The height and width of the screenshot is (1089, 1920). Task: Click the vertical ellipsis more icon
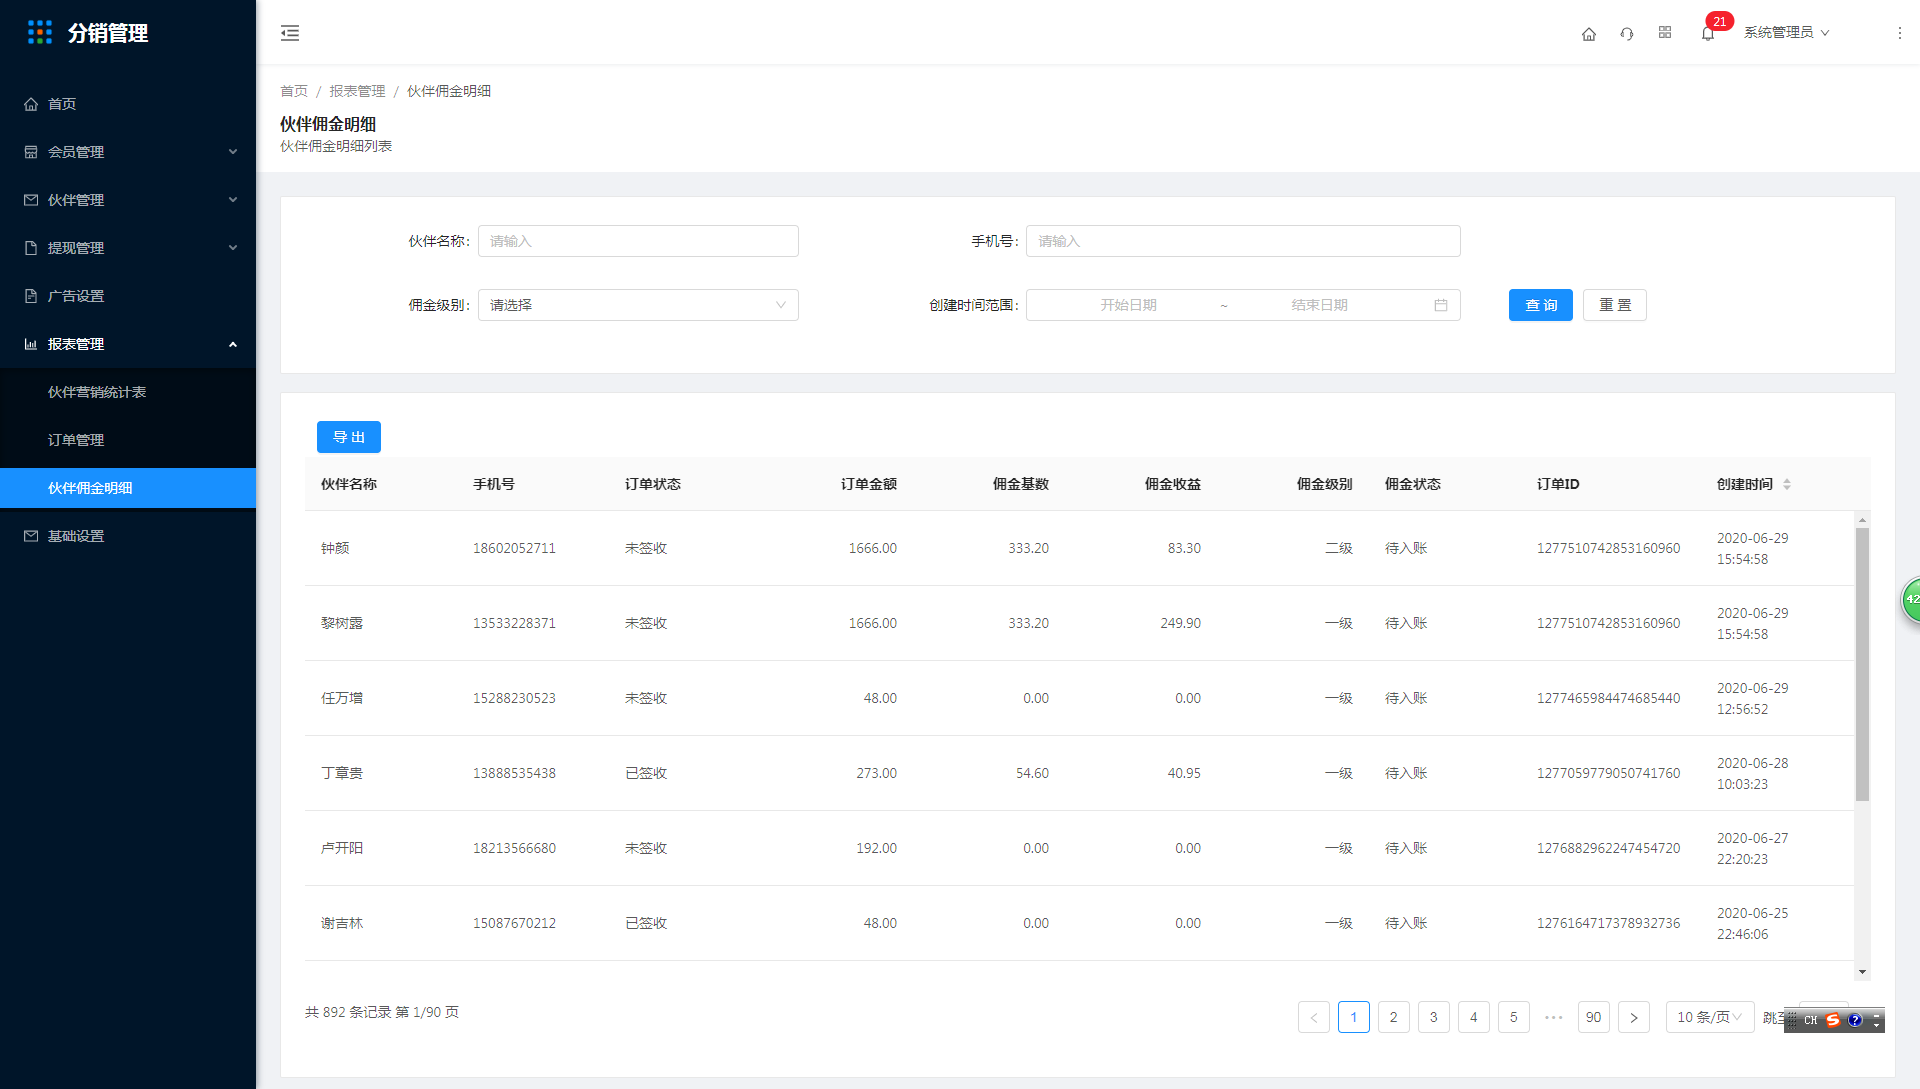(1900, 33)
